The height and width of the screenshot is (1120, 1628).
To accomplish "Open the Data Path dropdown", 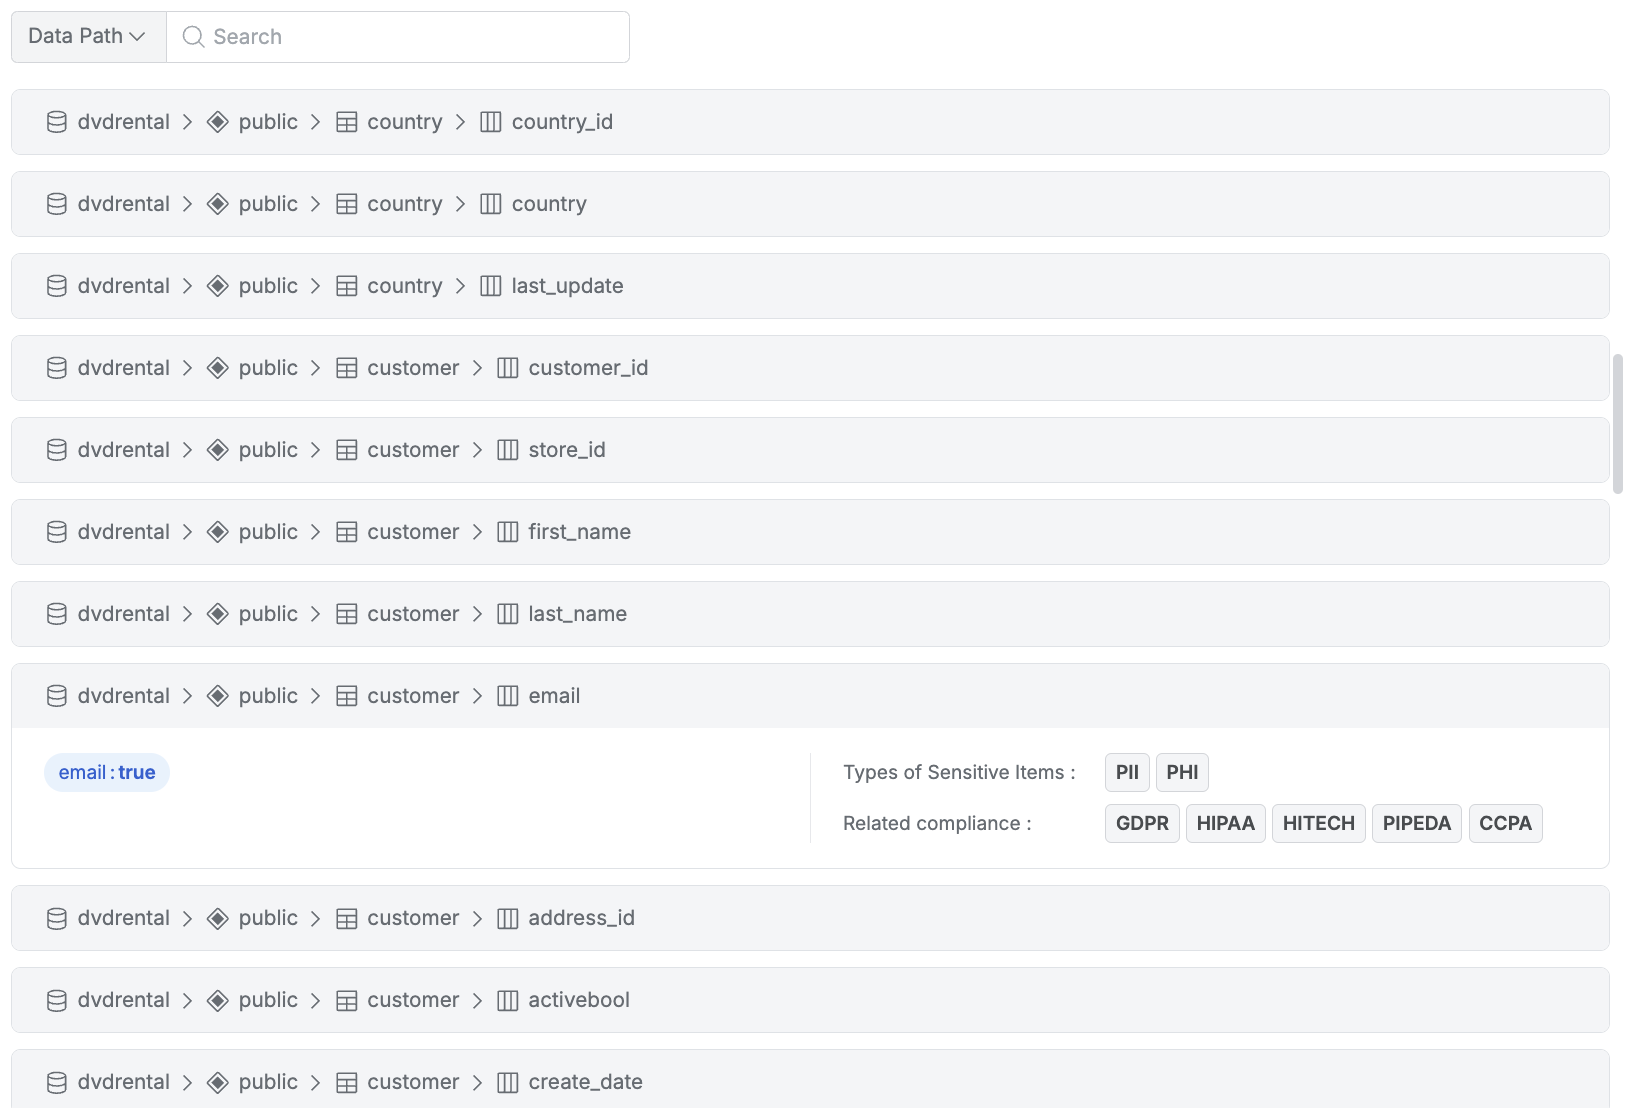I will click(x=88, y=37).
